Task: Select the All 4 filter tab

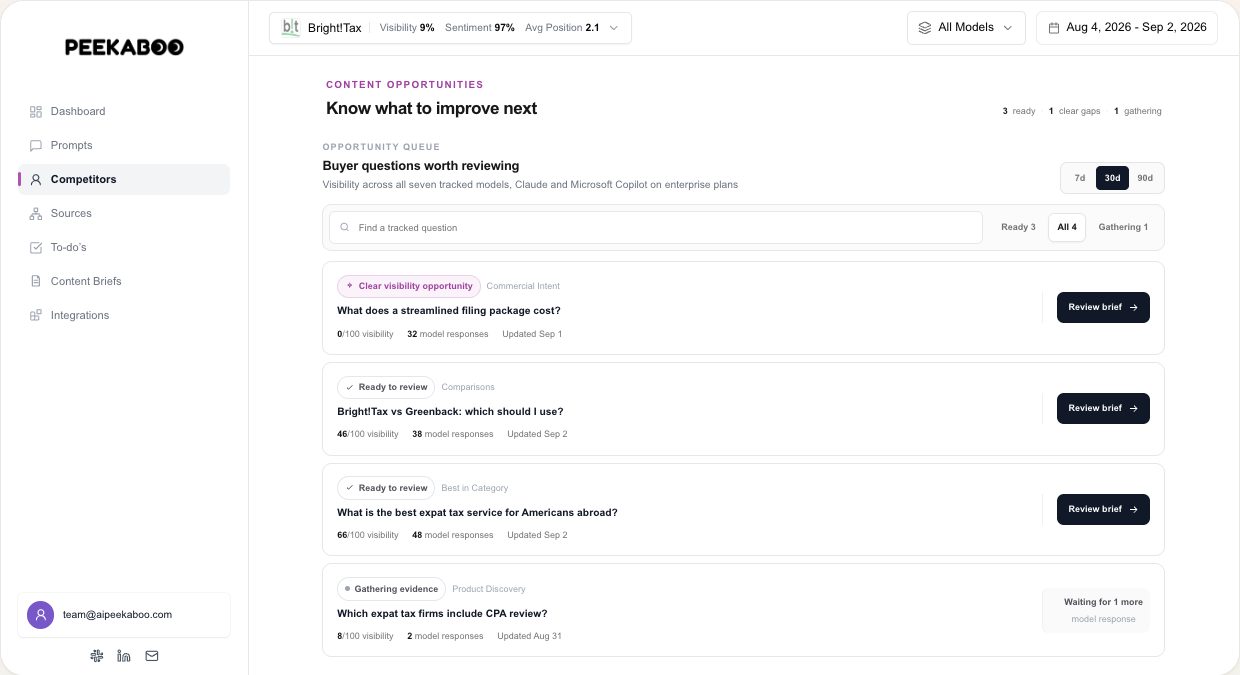Action: click(1067, 227)
